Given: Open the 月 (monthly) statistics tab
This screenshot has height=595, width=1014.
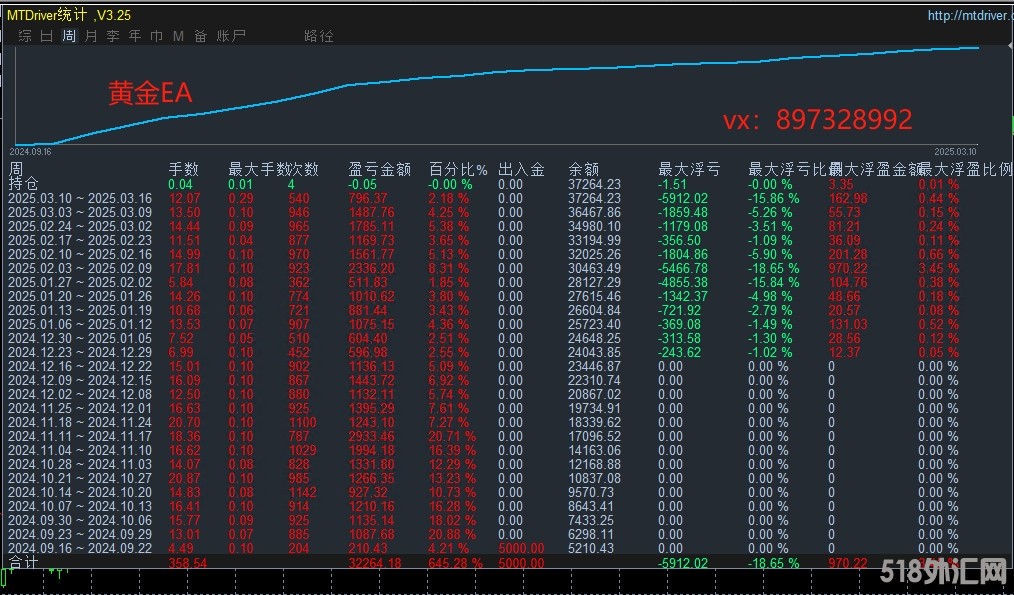Looking at the screenshot, I should click(91, 36).
